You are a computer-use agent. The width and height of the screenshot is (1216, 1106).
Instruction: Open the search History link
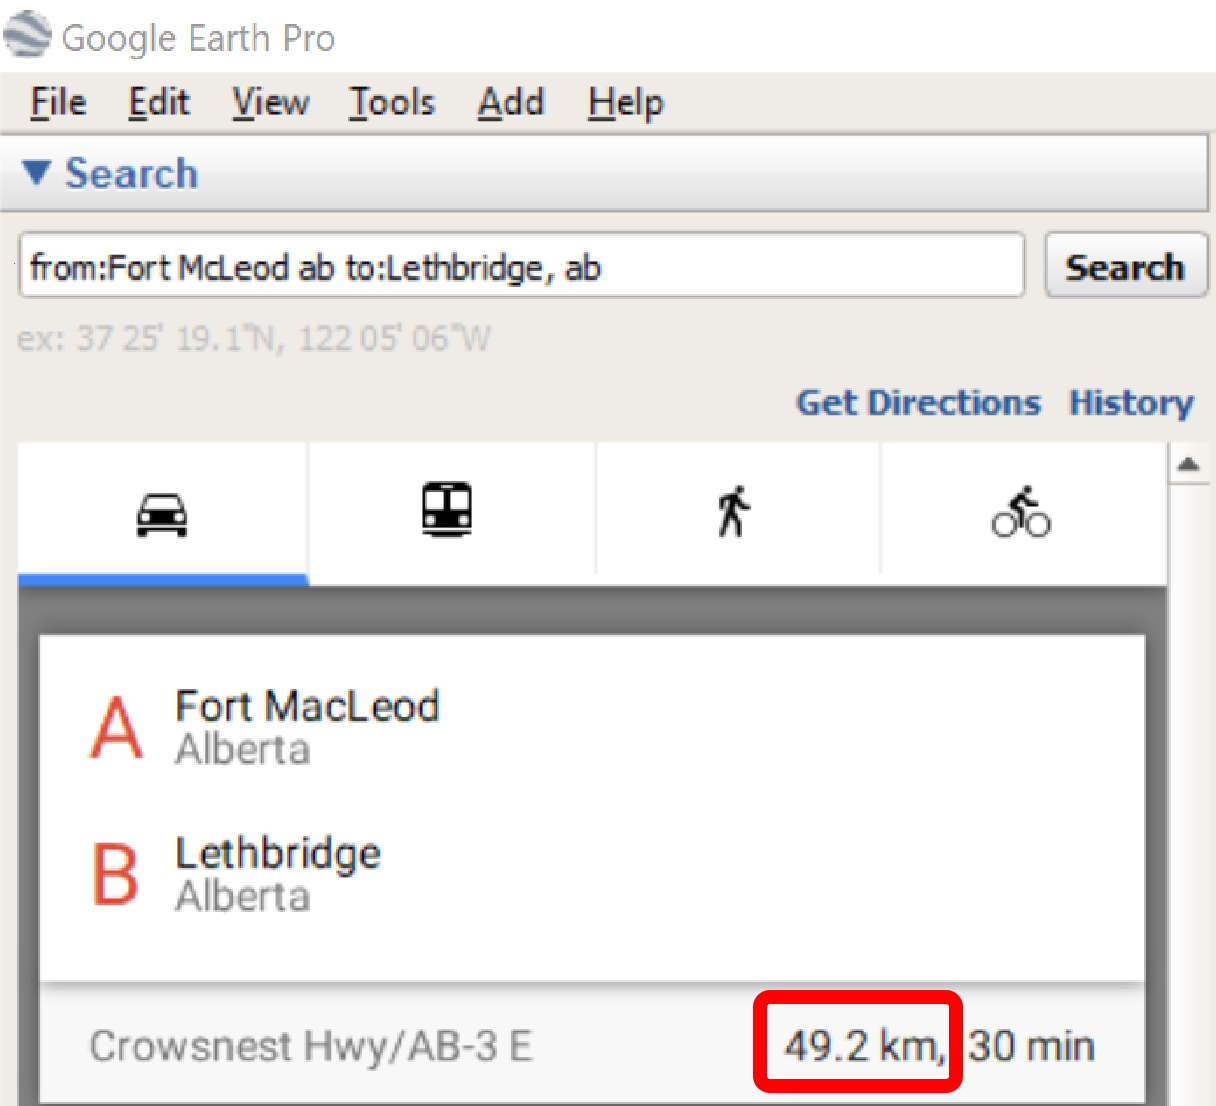point(1131,403)
